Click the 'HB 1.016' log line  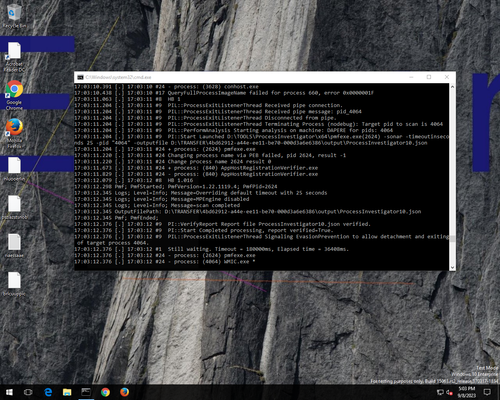[133, 180]
